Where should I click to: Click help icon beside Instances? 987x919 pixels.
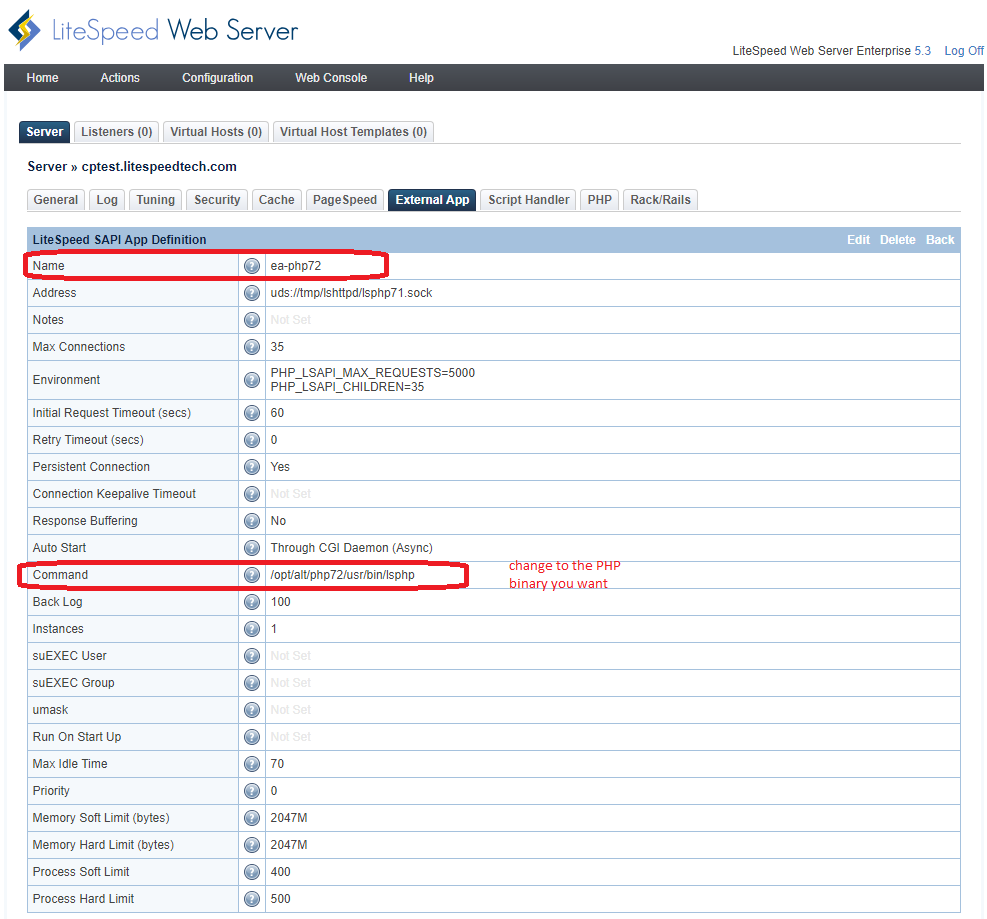[x=252, y=629]
